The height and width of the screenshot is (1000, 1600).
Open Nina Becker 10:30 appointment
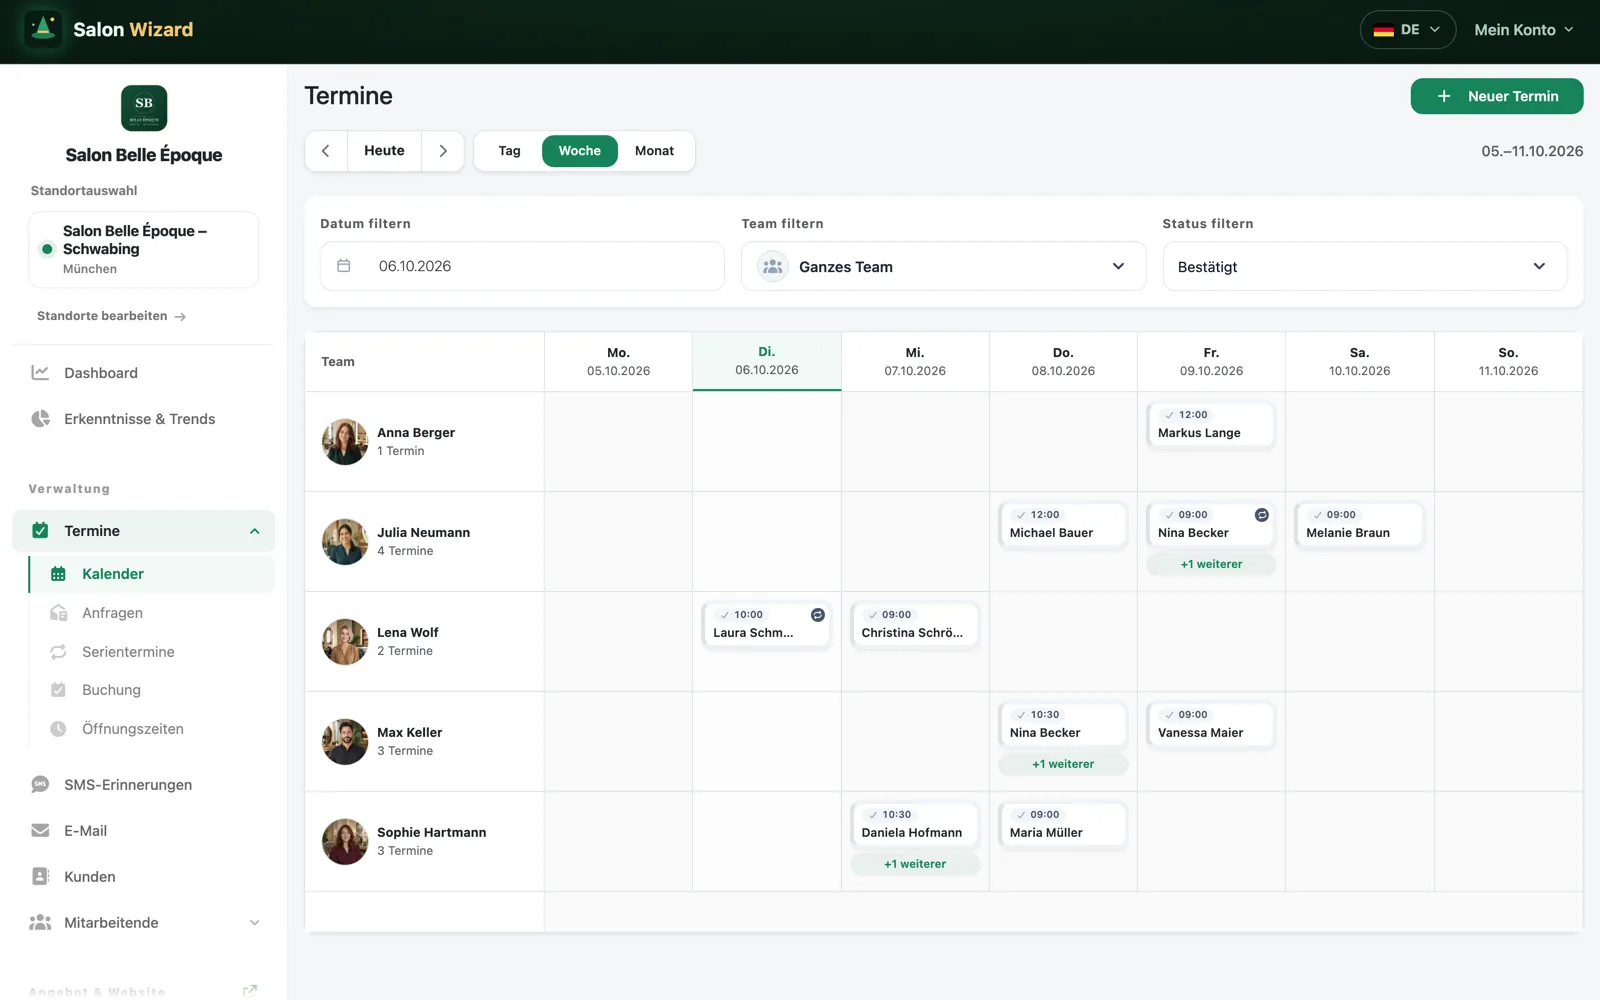pyautogui.click(x=1063, y=725)
